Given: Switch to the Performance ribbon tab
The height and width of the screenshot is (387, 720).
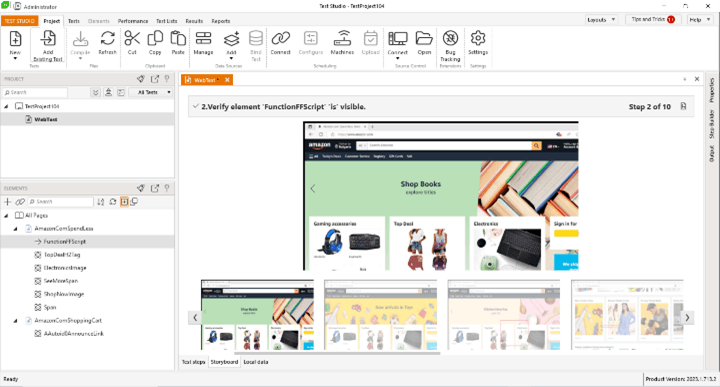Looking at the screenshot, I should tap(133, 21).
